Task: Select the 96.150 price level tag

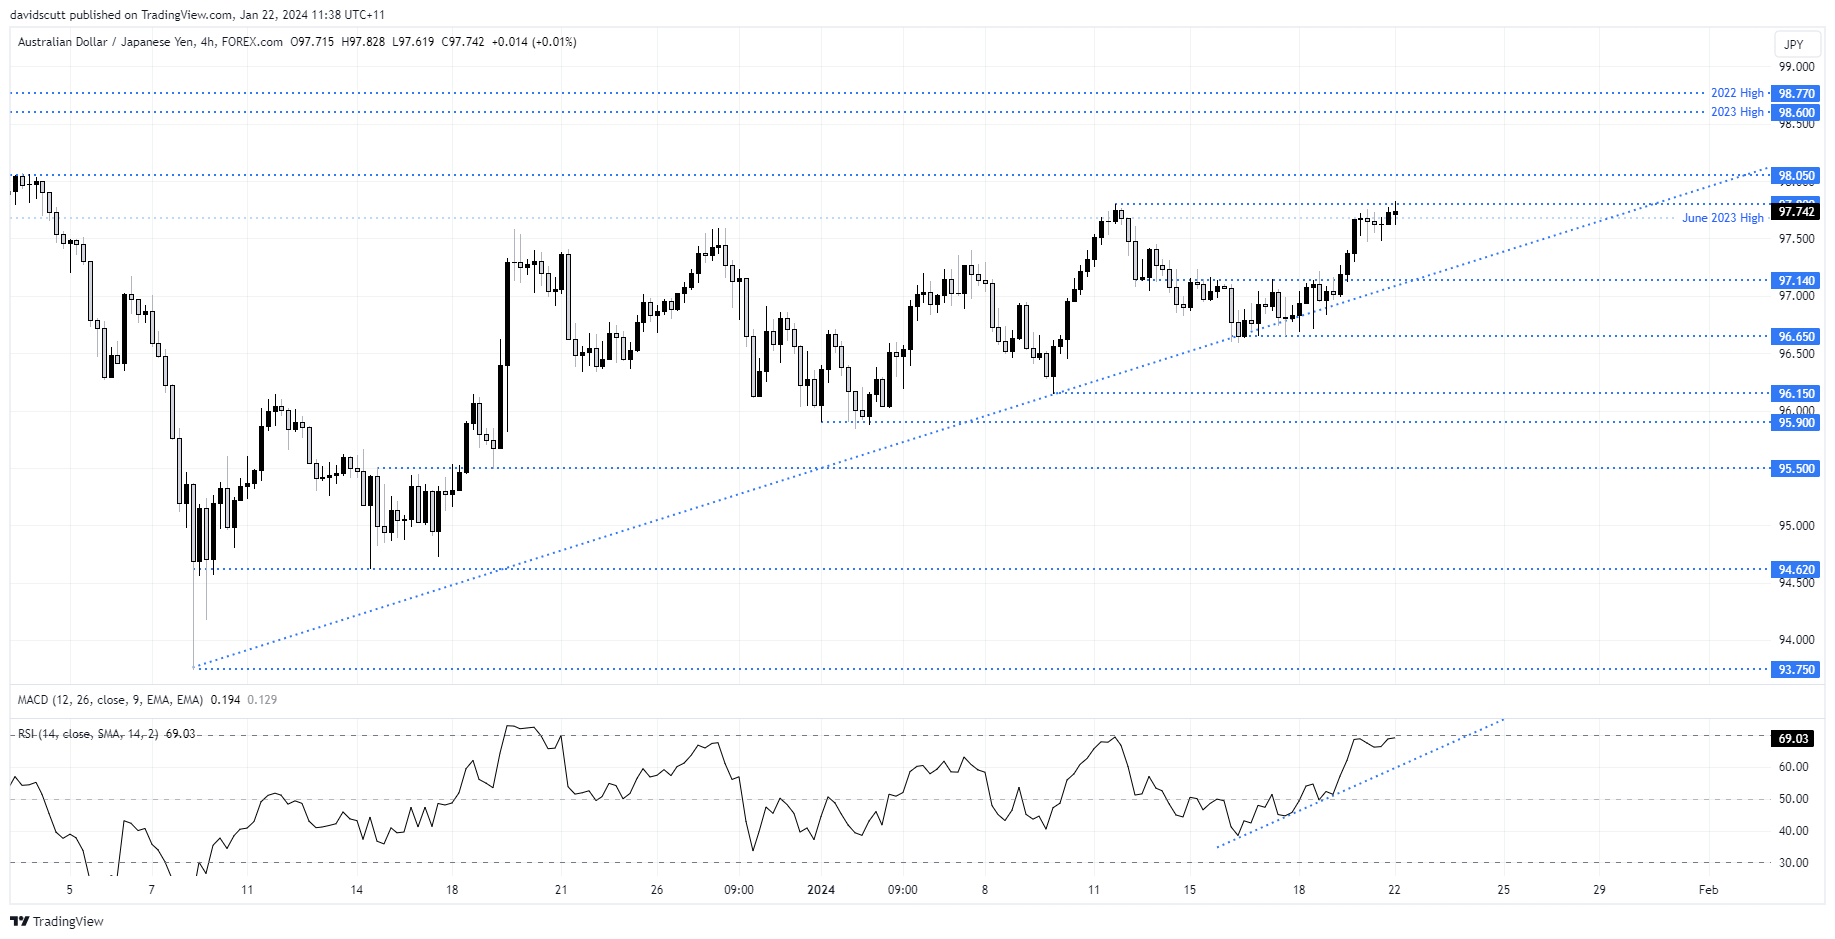Action: (1796, 393)
